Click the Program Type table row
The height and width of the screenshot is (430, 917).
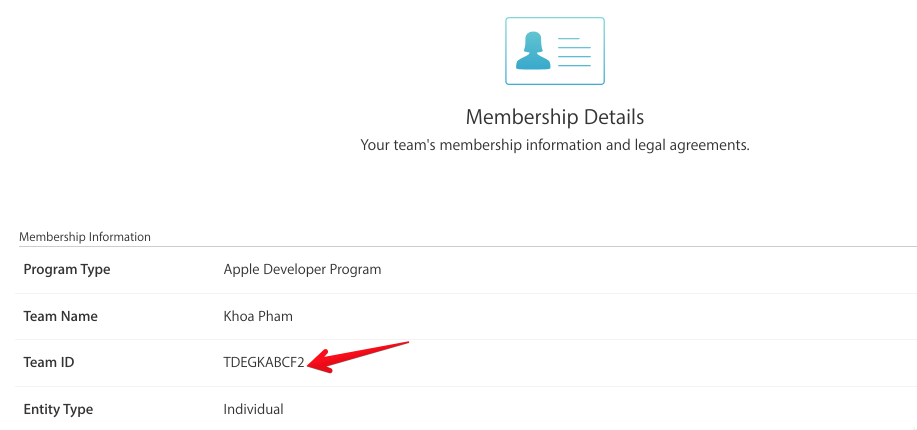(466, 270)
